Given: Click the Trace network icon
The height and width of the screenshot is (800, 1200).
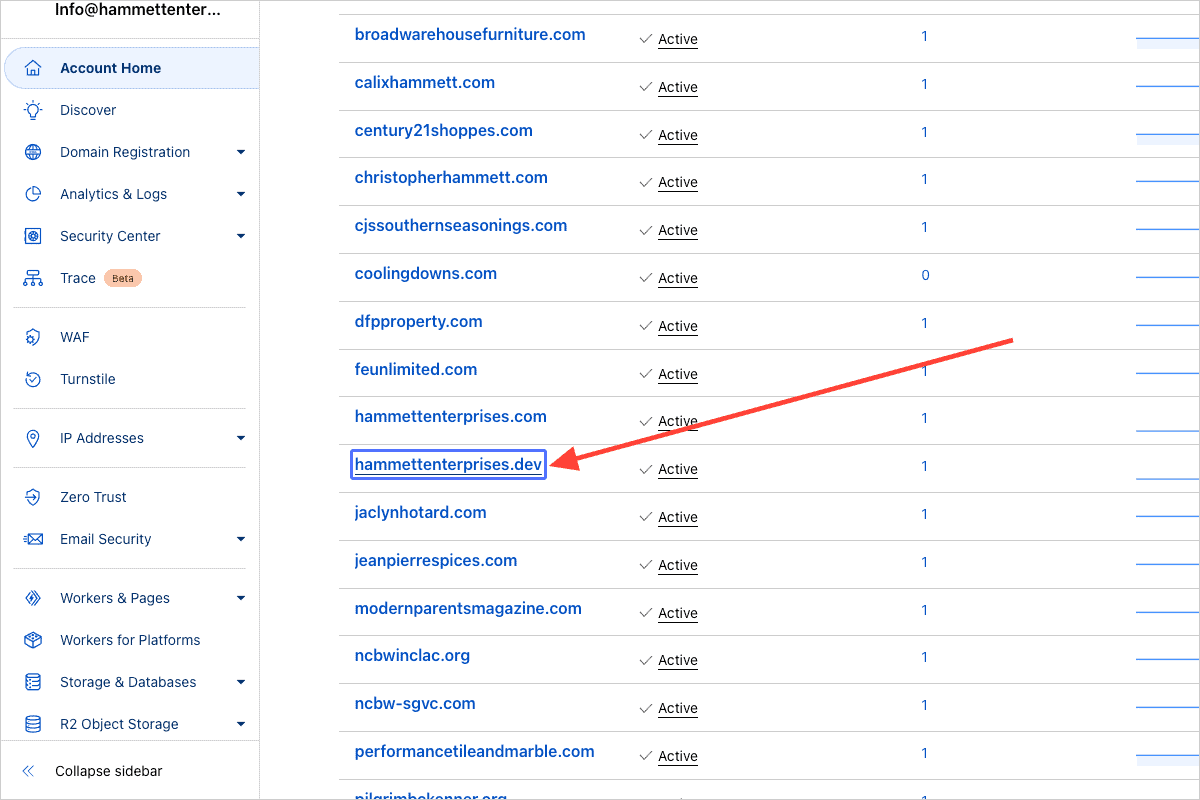Looking at the screenshot, I should point(33,278).
